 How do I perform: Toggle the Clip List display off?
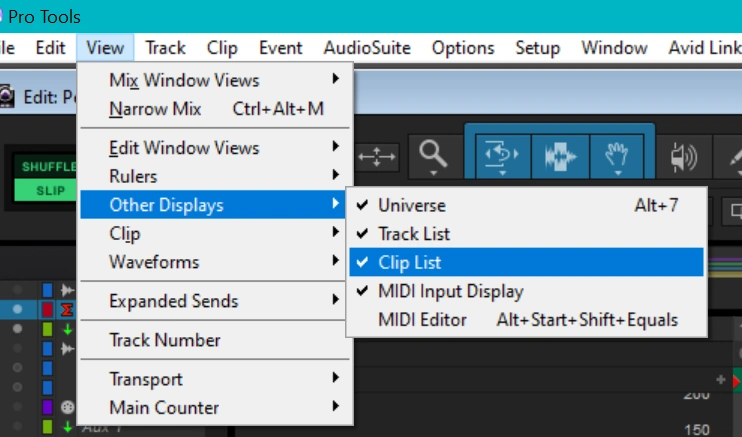click(x=409, y=263)
